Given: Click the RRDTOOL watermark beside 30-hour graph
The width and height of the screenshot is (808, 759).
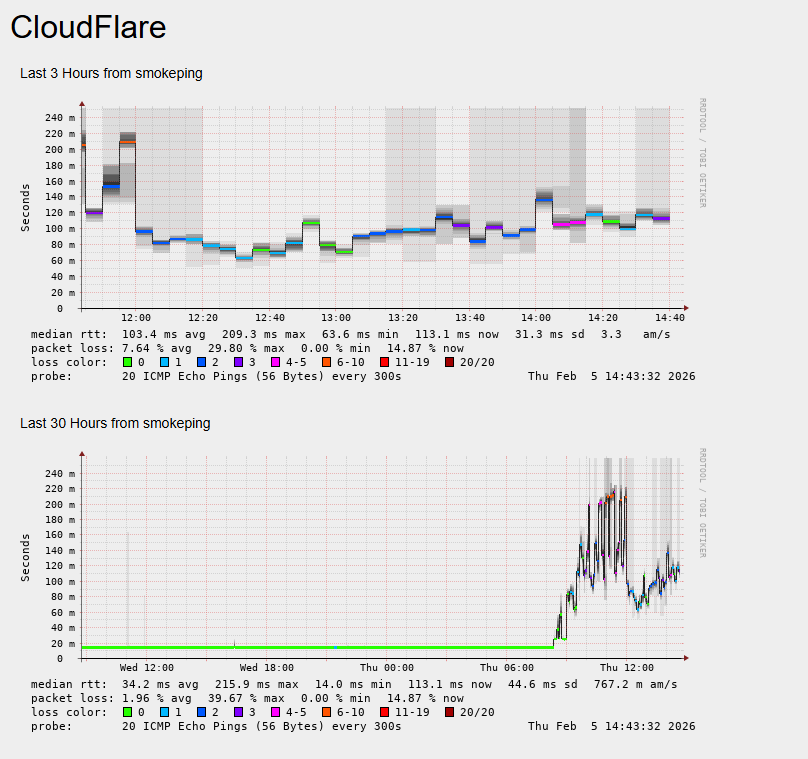Looking at the screenshot, I should [702, 502].
